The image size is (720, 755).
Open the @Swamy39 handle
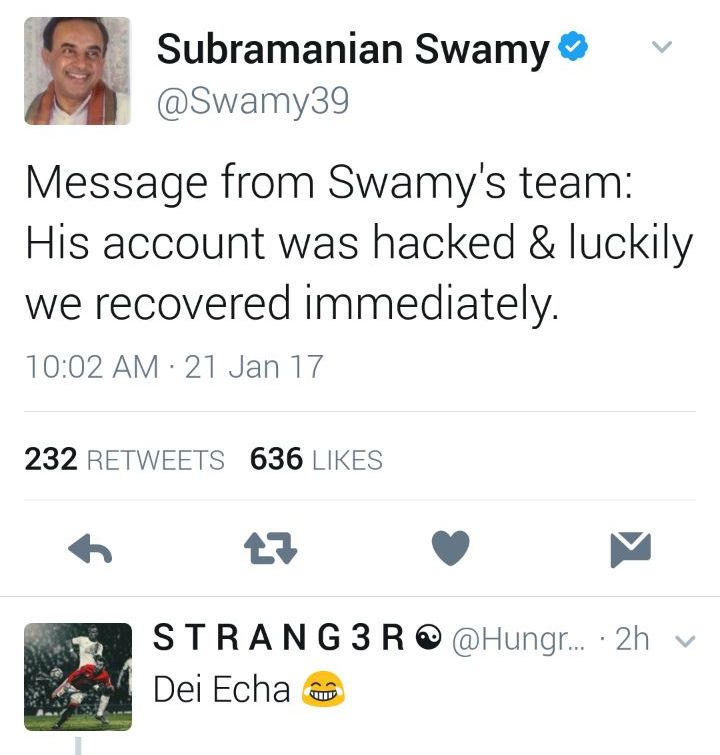point(253,101)
